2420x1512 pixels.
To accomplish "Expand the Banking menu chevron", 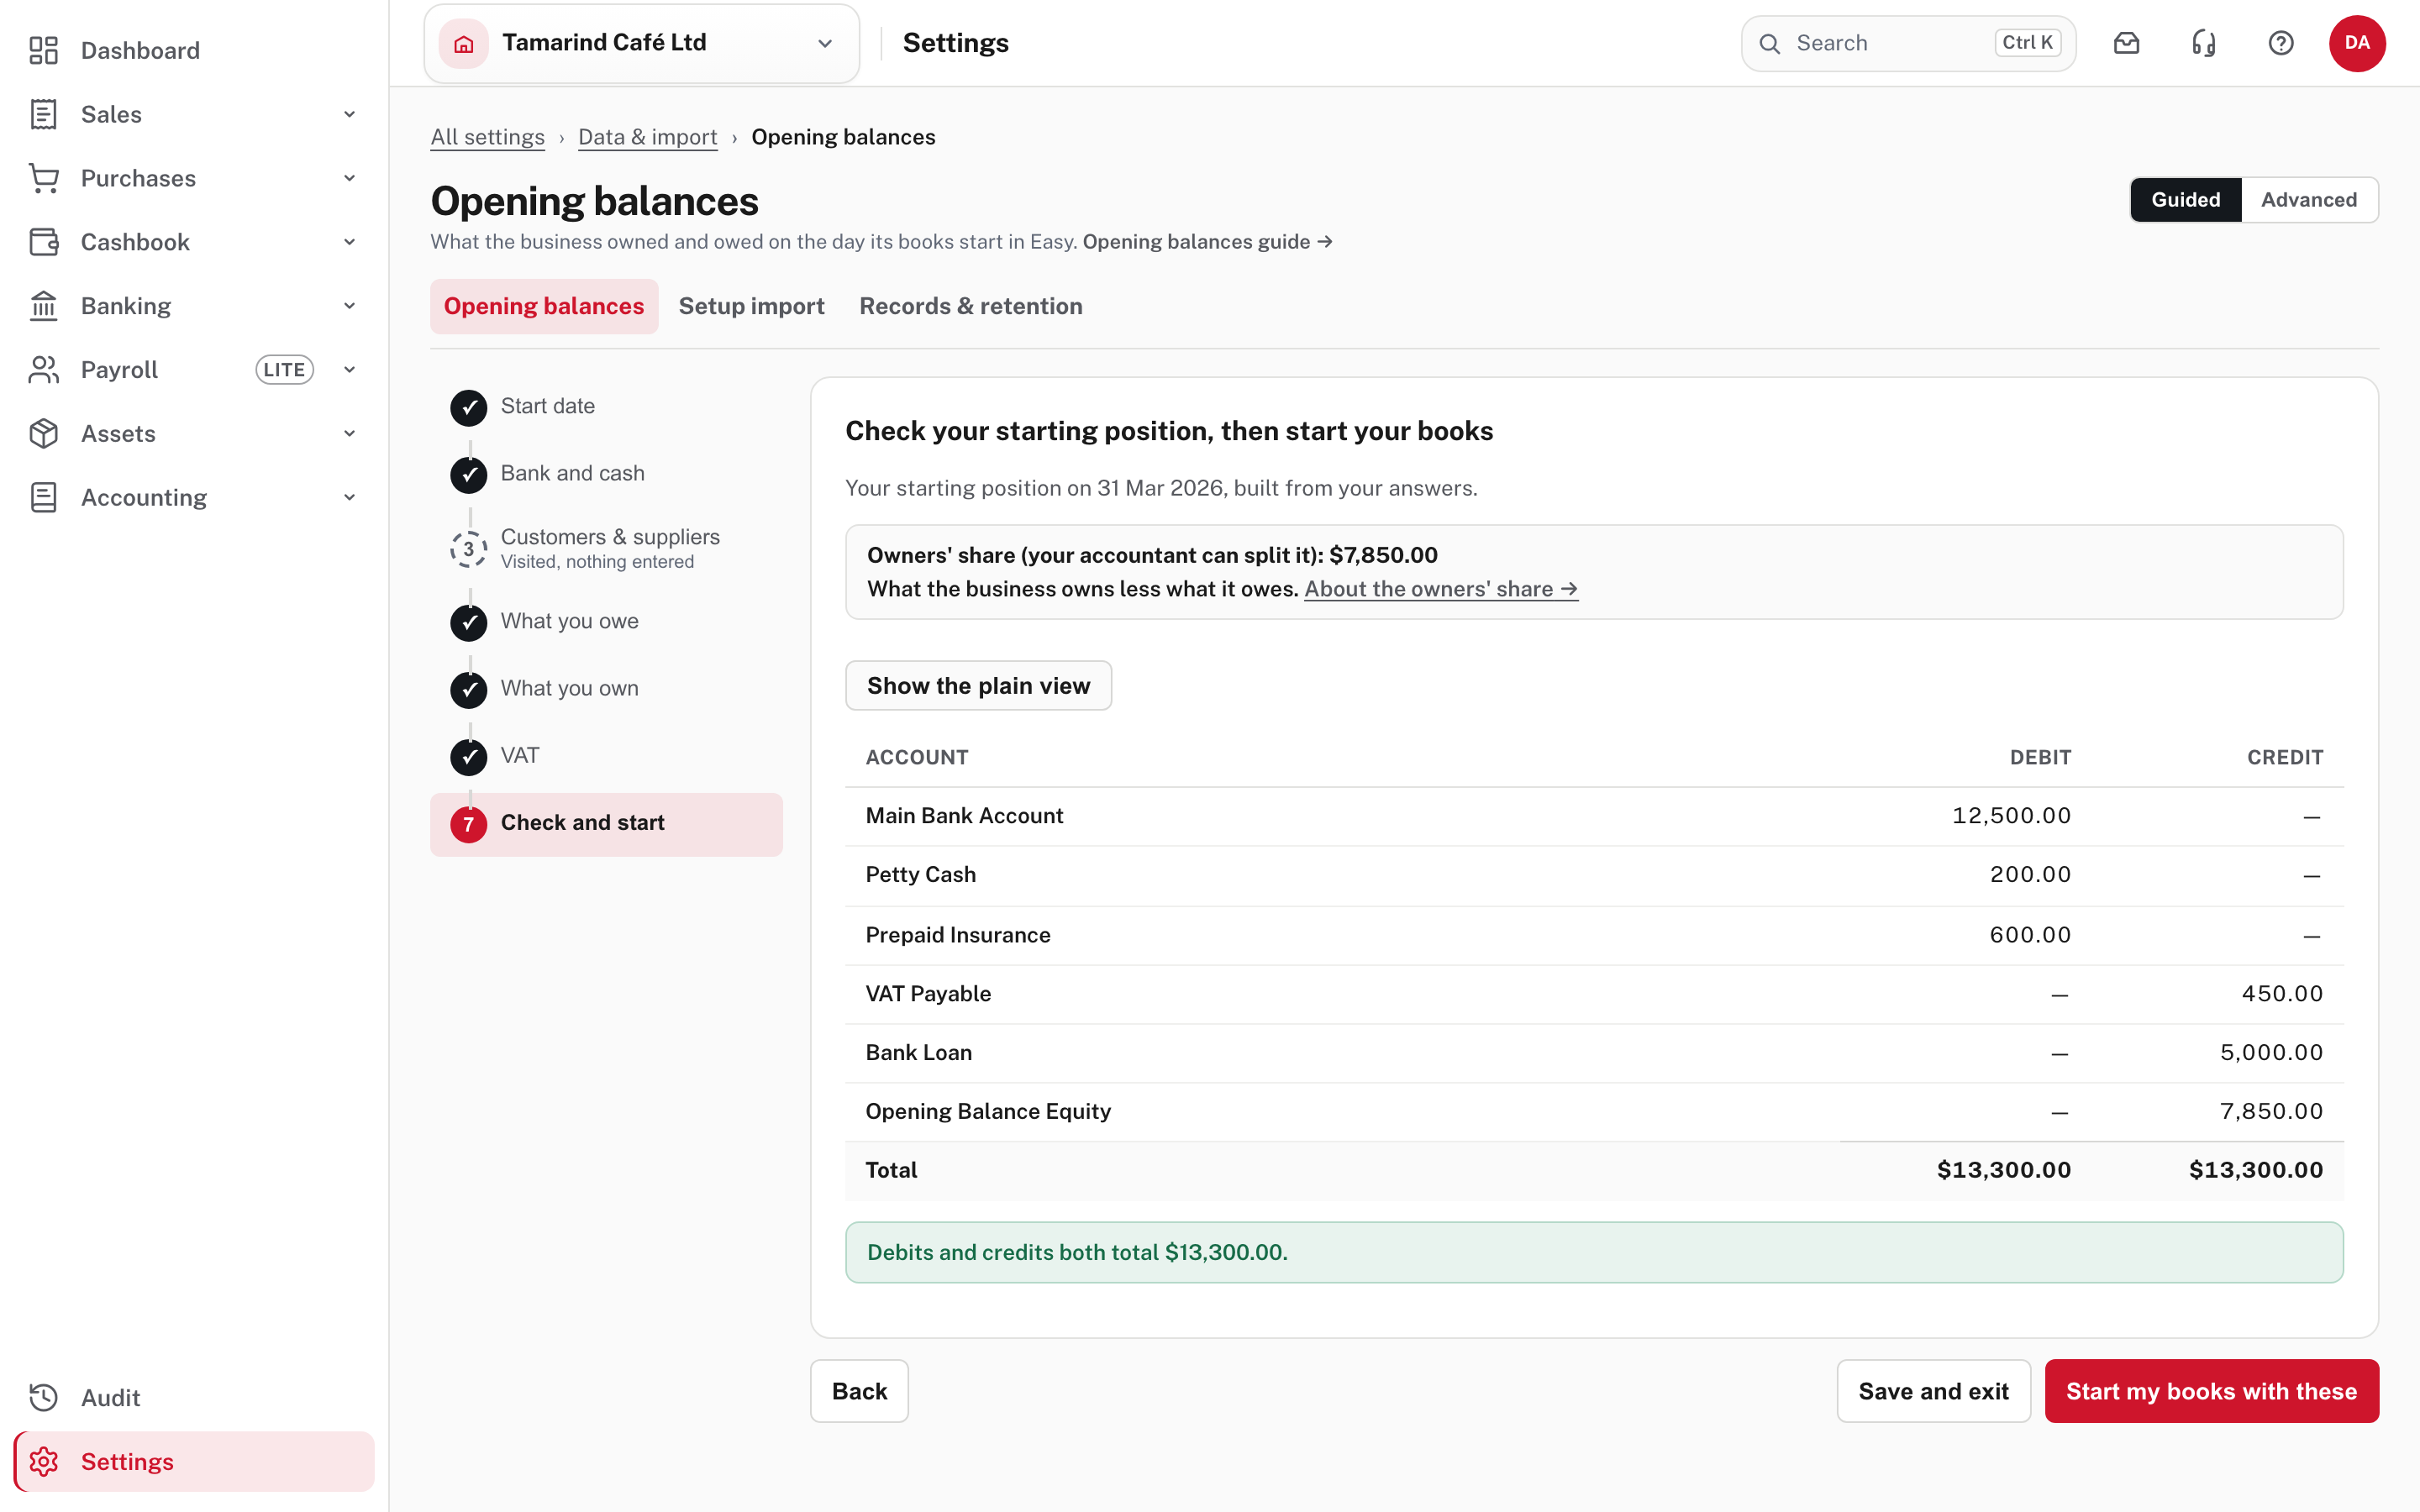I will (x=349, y=306).
